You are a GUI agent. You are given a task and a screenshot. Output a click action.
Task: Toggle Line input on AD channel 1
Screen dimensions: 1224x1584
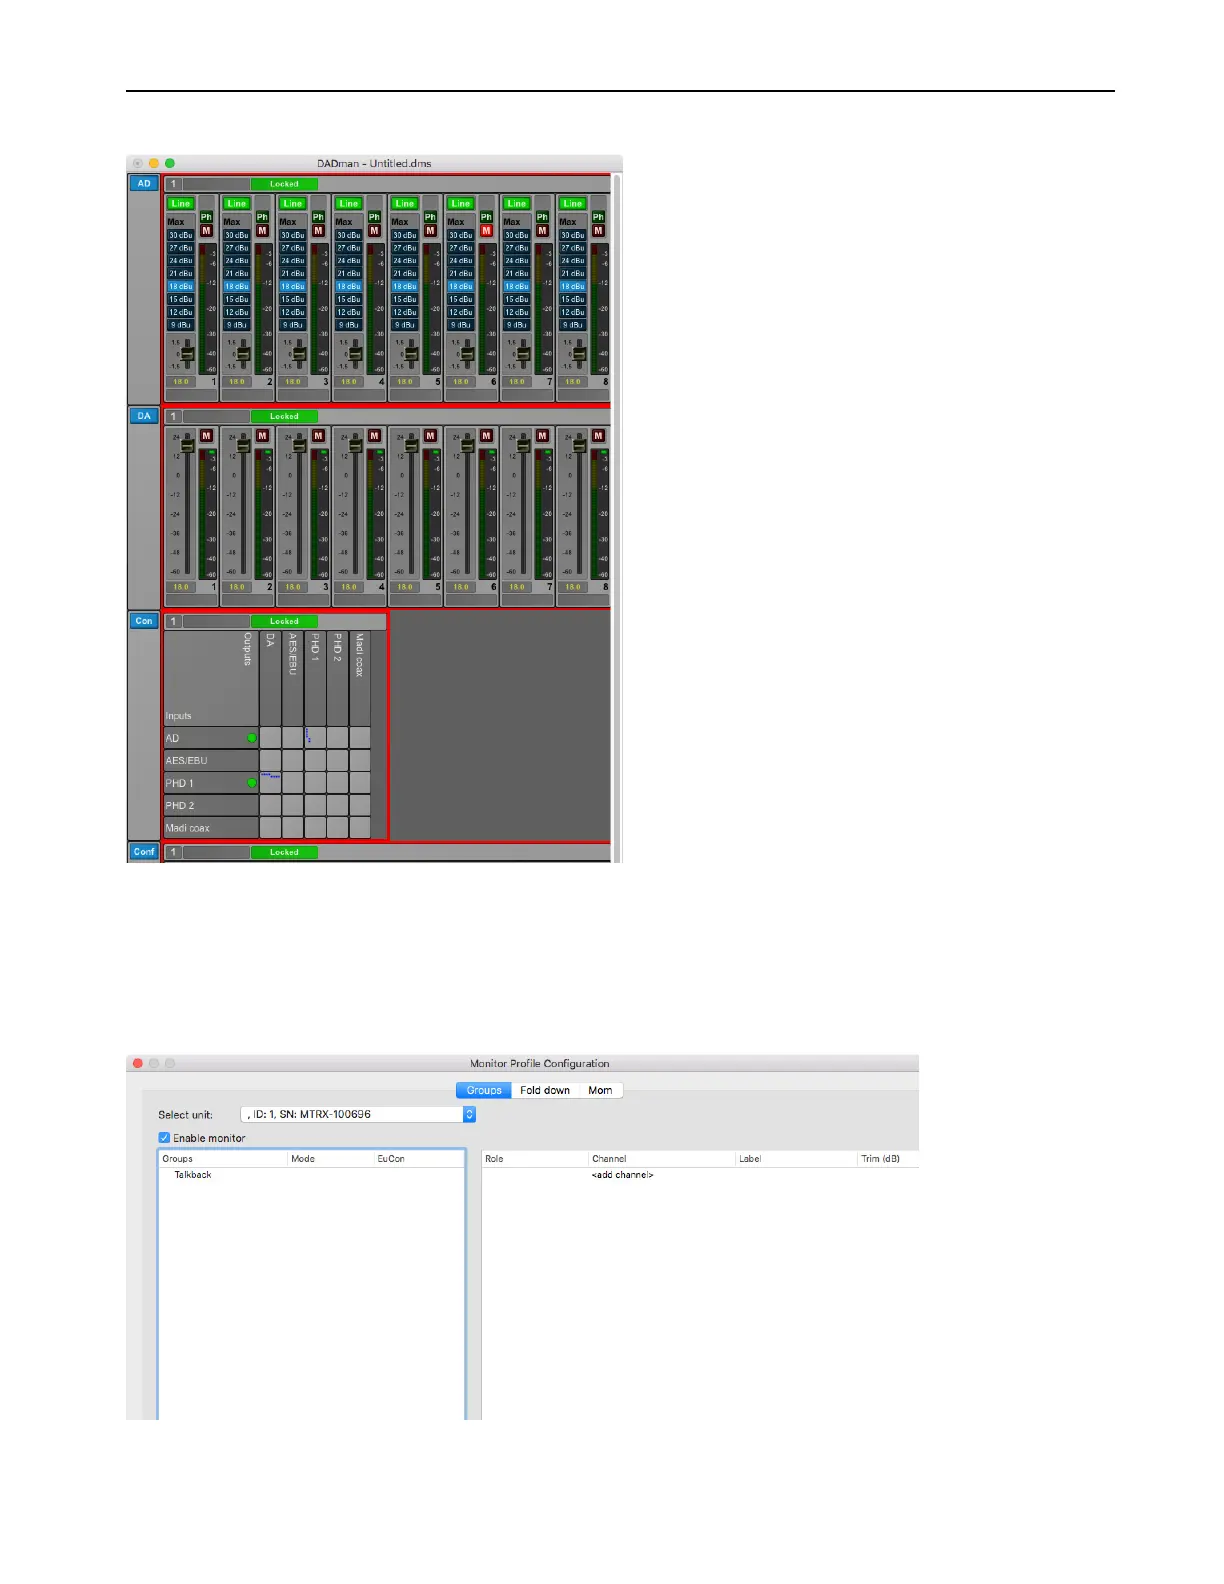coord(180,203)
